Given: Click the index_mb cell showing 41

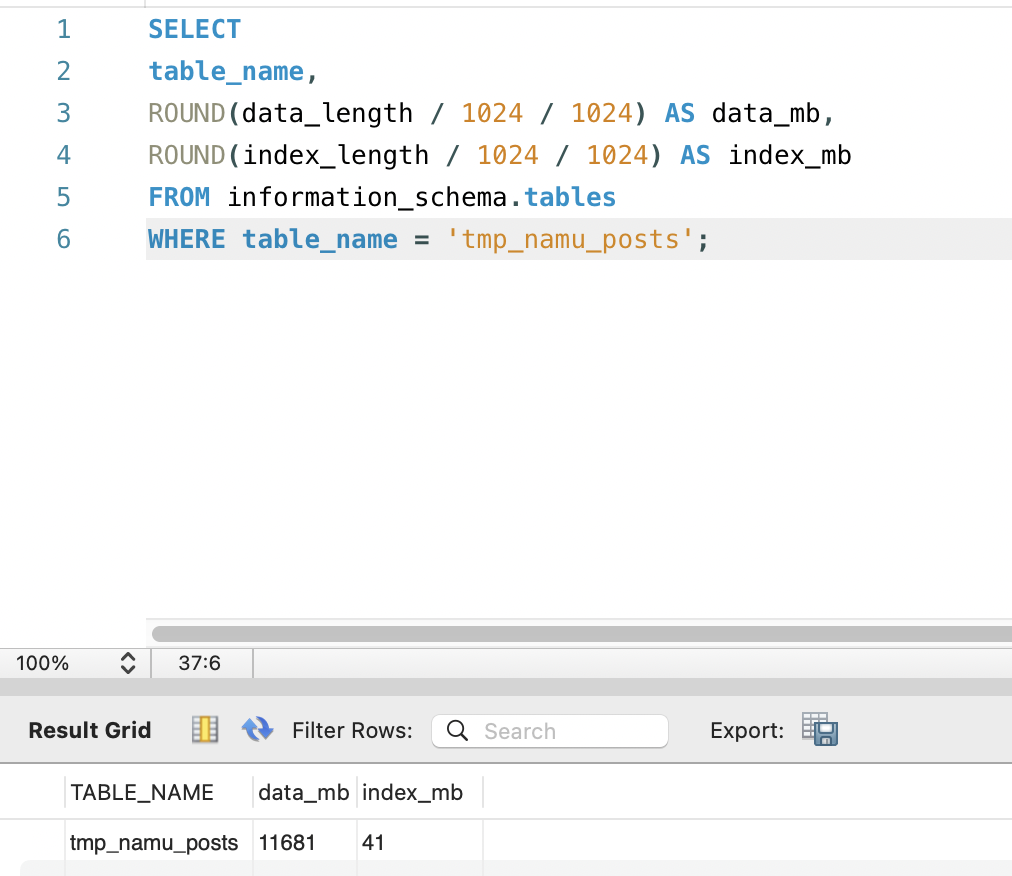Looking at the screenshot, I should (374, 843).
